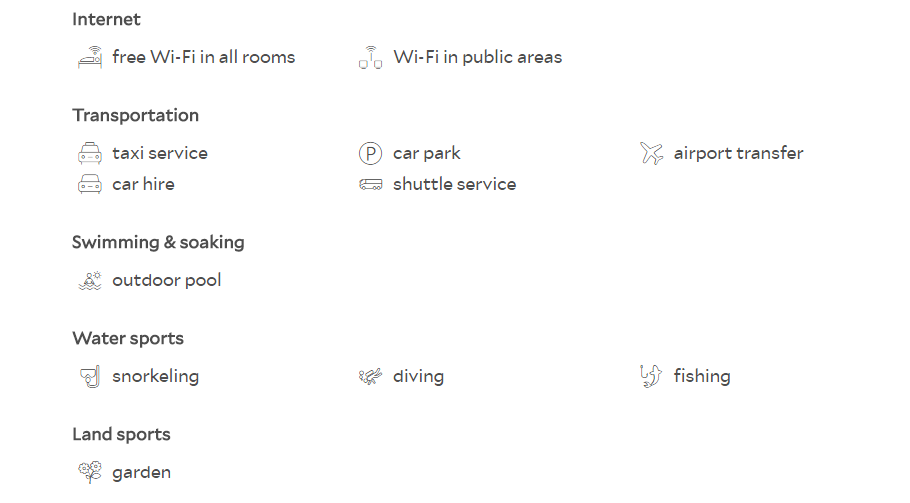Select the 'free Wi-Fi in all rooms' text

[x=204, y=57]
